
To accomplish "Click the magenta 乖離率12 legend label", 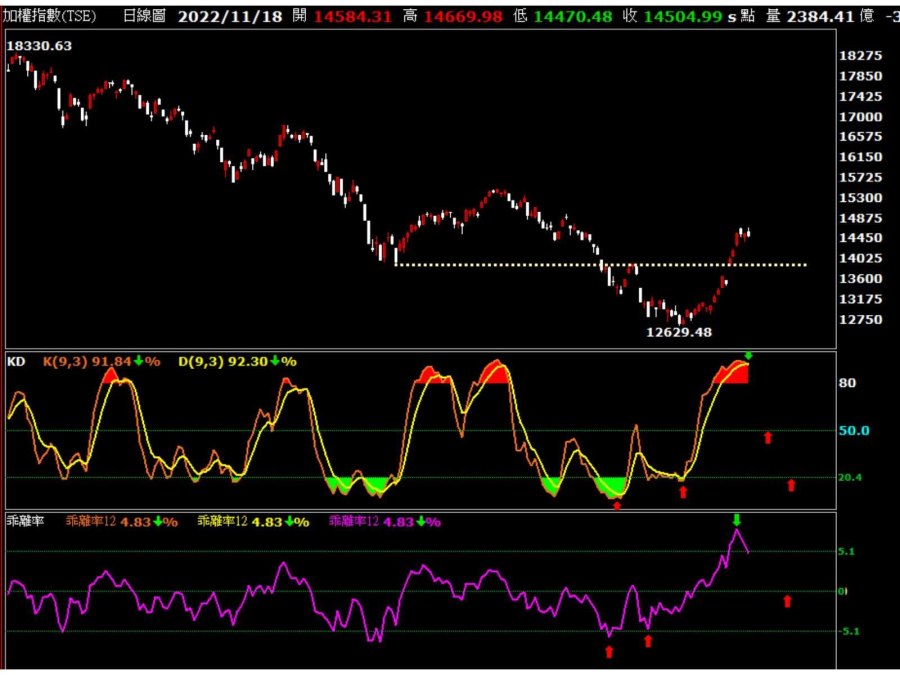I will 354,521.
